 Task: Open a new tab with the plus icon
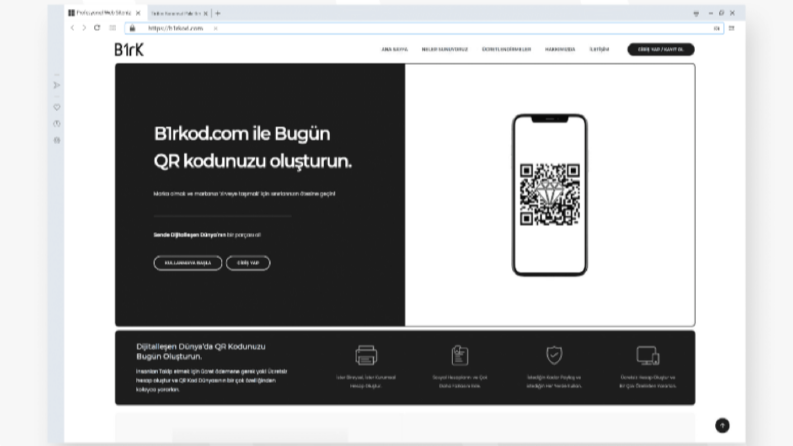218,13
